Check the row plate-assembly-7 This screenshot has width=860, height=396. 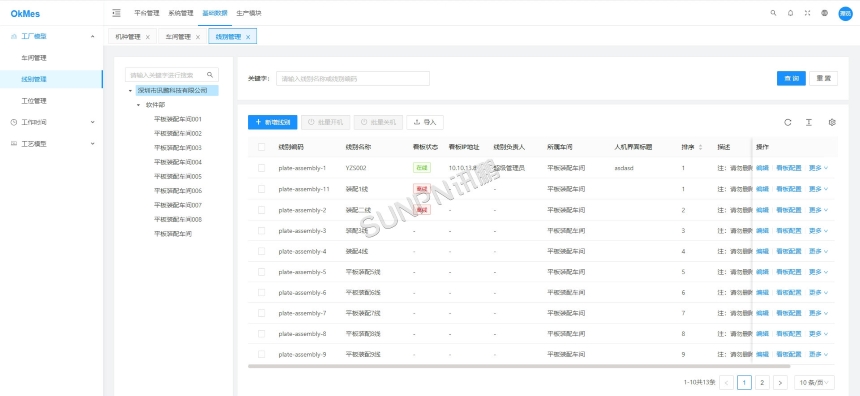pos(262,313)
